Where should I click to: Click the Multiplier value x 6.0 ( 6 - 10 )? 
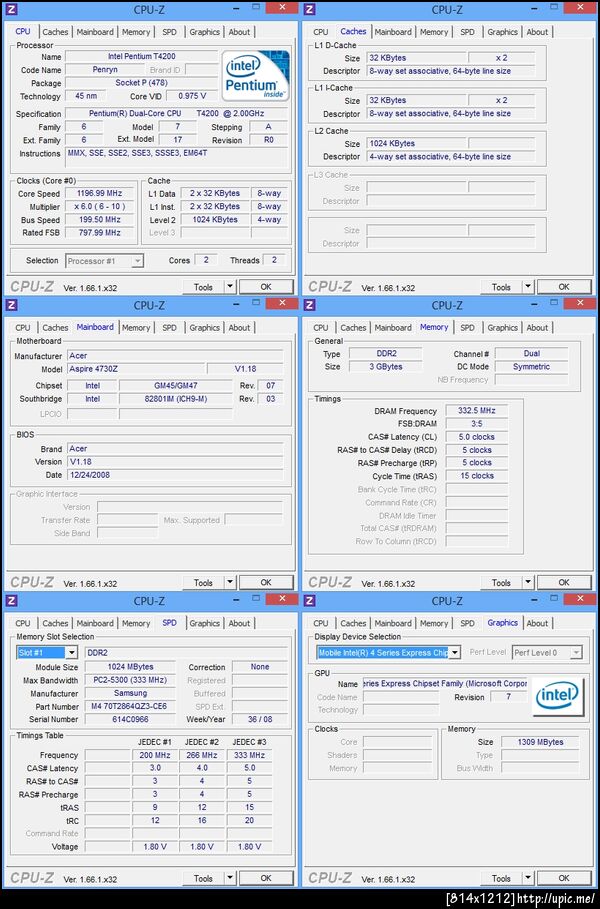click(x=100, y=207)
